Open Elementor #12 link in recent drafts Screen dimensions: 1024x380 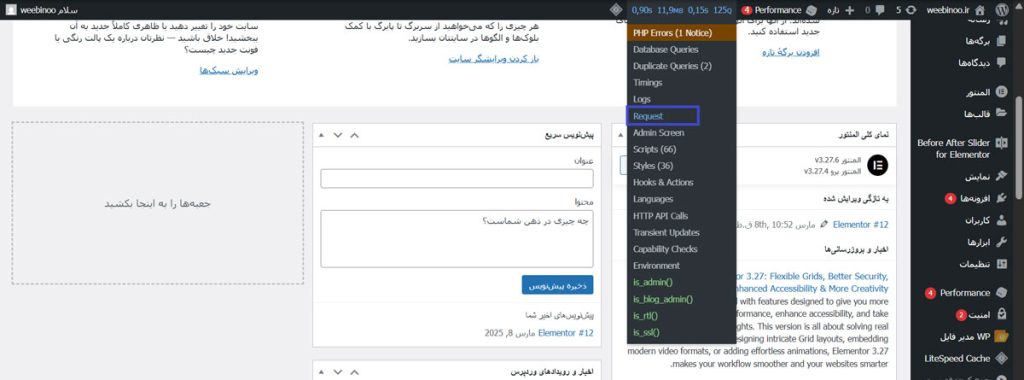[566, 333]
